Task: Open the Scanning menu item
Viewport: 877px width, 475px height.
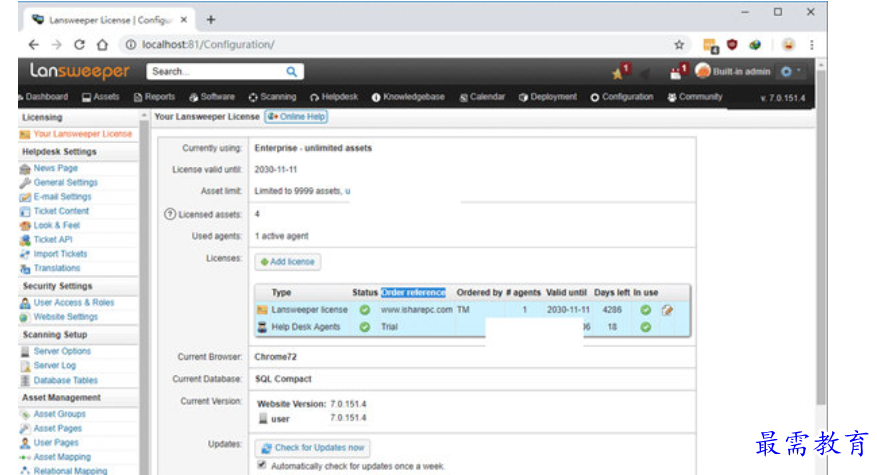Action: 272,97
